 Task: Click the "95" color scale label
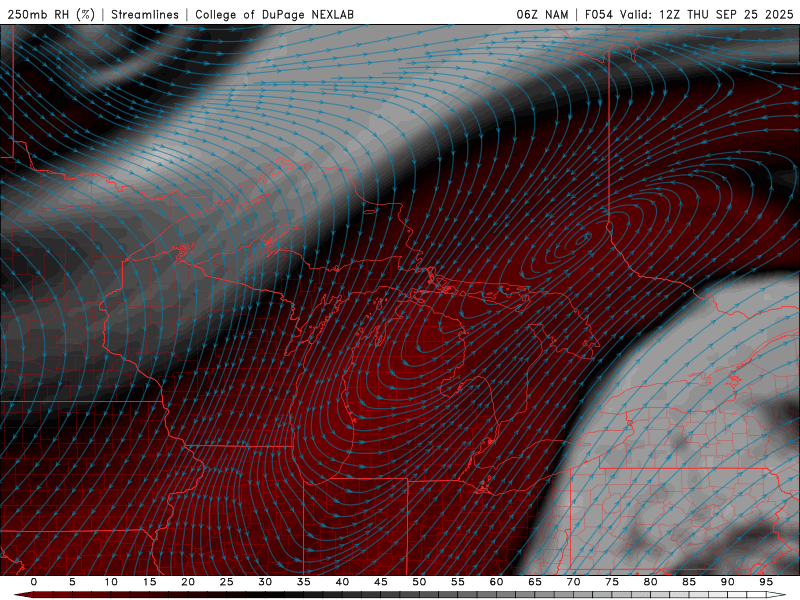[766, 582]
